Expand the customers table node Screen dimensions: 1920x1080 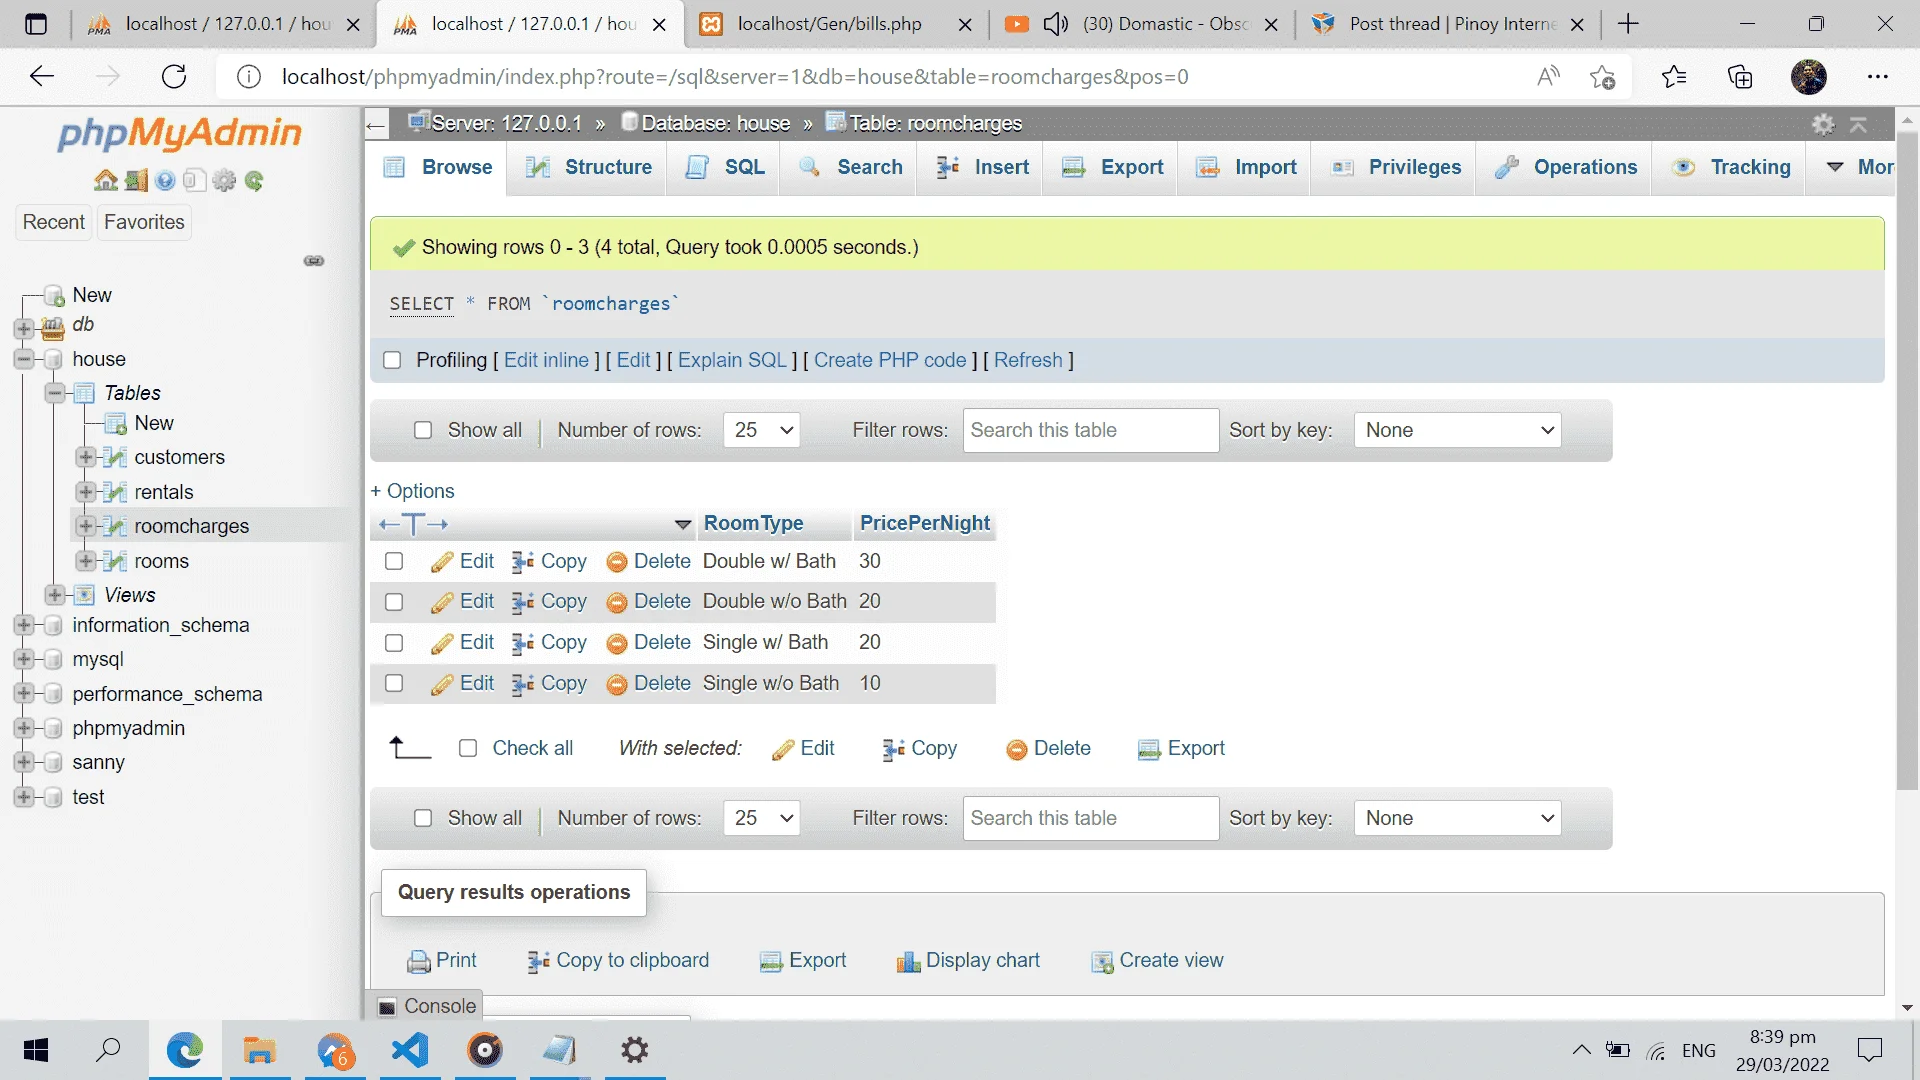(86, 457)
